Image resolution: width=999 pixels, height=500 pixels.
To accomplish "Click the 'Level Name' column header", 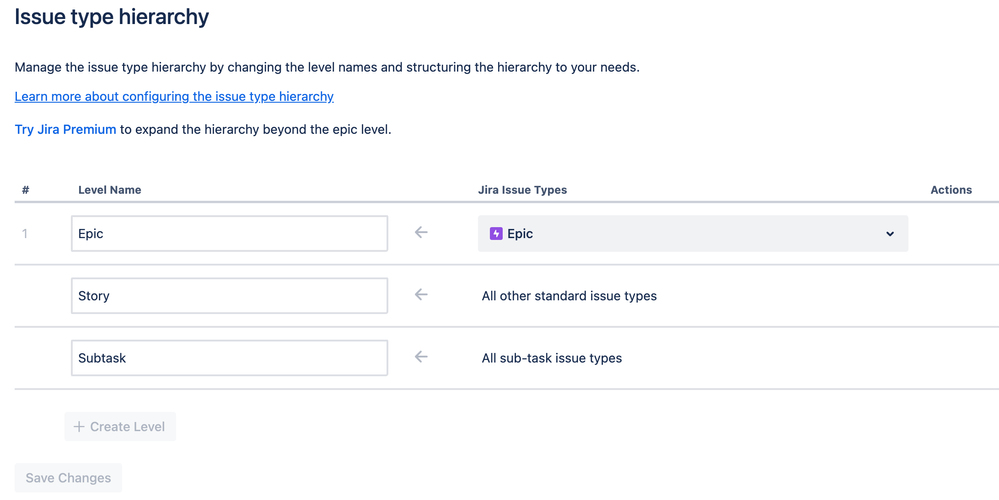I will click(110, 190).
